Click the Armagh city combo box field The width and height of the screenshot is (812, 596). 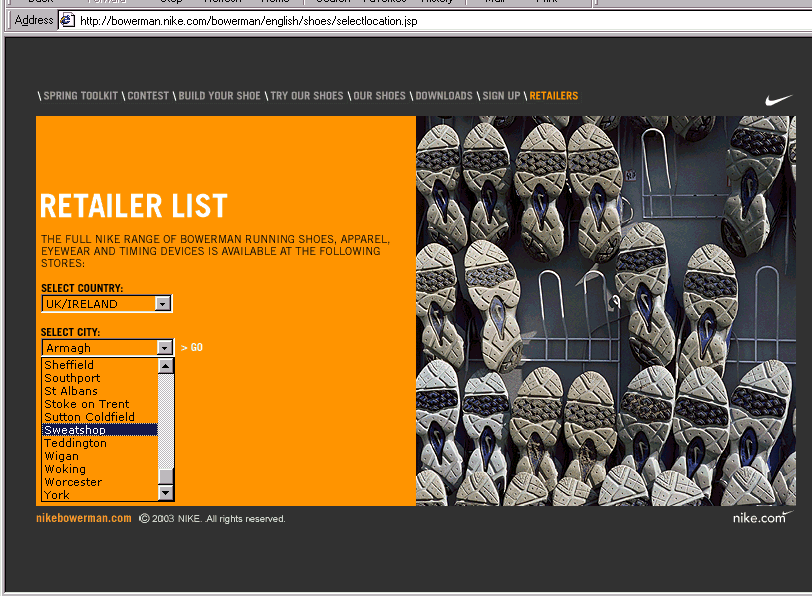coord(107,347)
